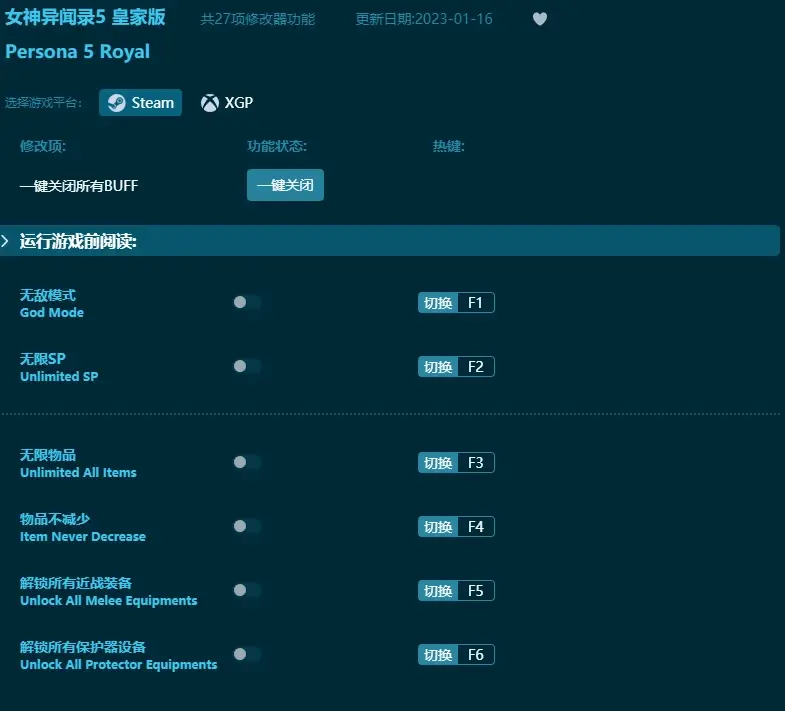Click the F5 hotkey switch button
The height and width of the screenshot is (711, 785).
point(456,591)
